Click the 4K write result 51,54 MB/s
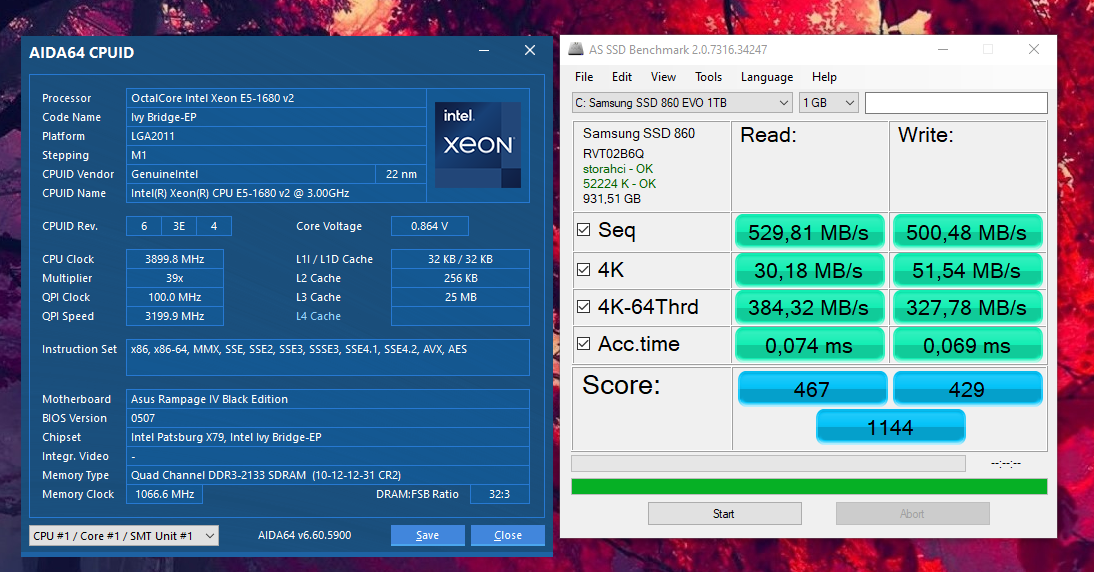The width and height of the screenshot is (1094, 572). click(967, 271)
